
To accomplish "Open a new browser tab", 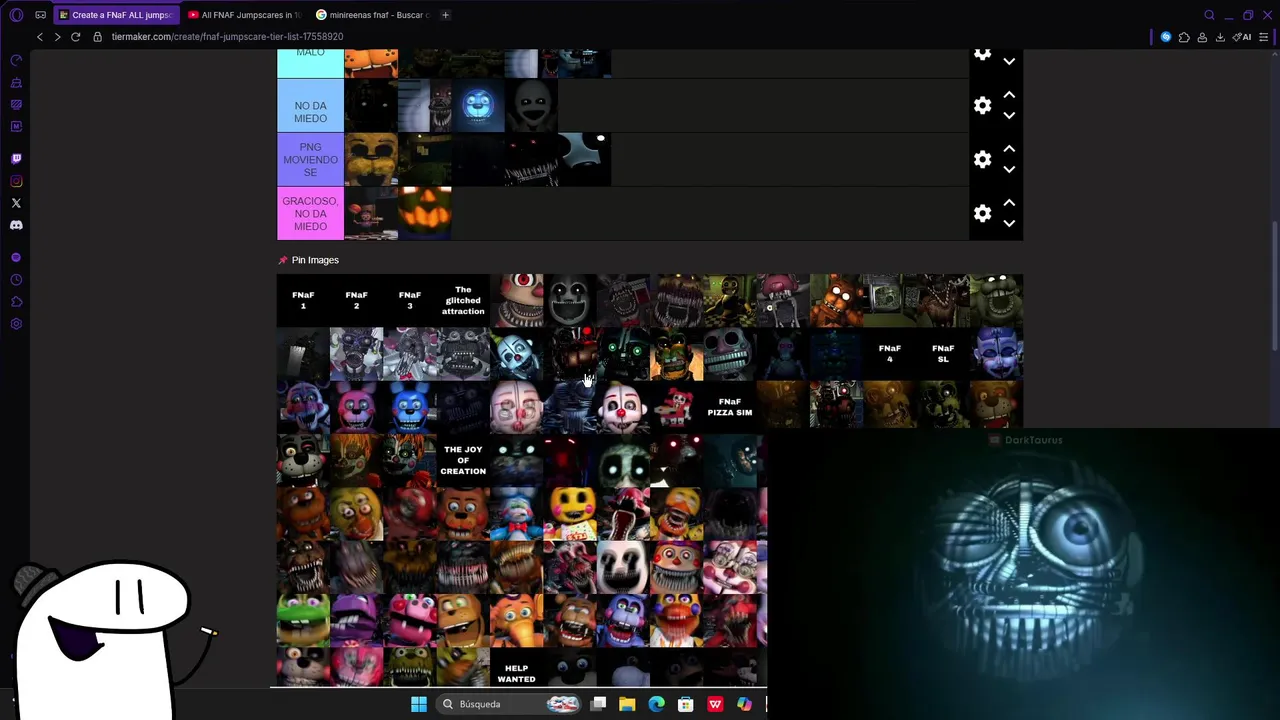I will tap(445, 15).
